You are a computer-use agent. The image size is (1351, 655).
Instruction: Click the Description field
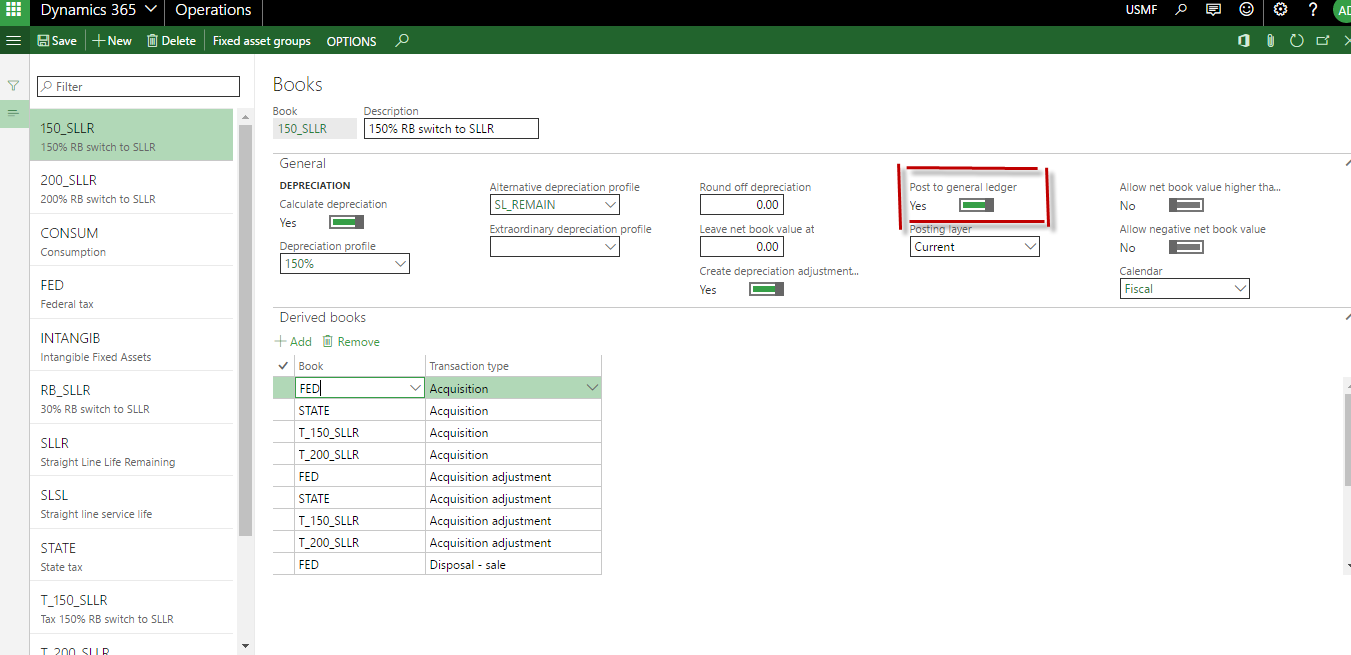click(x=451, y=128)
